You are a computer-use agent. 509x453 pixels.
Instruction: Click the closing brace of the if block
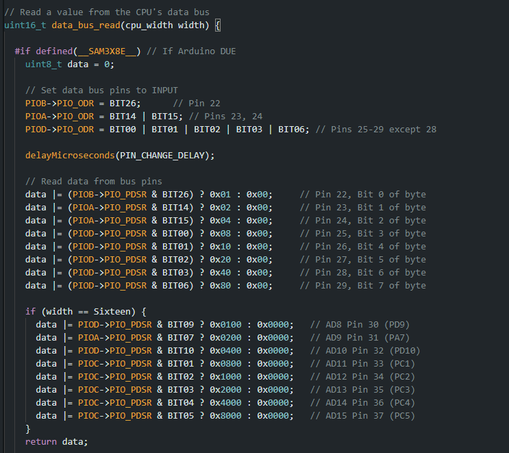click(28, 429)
